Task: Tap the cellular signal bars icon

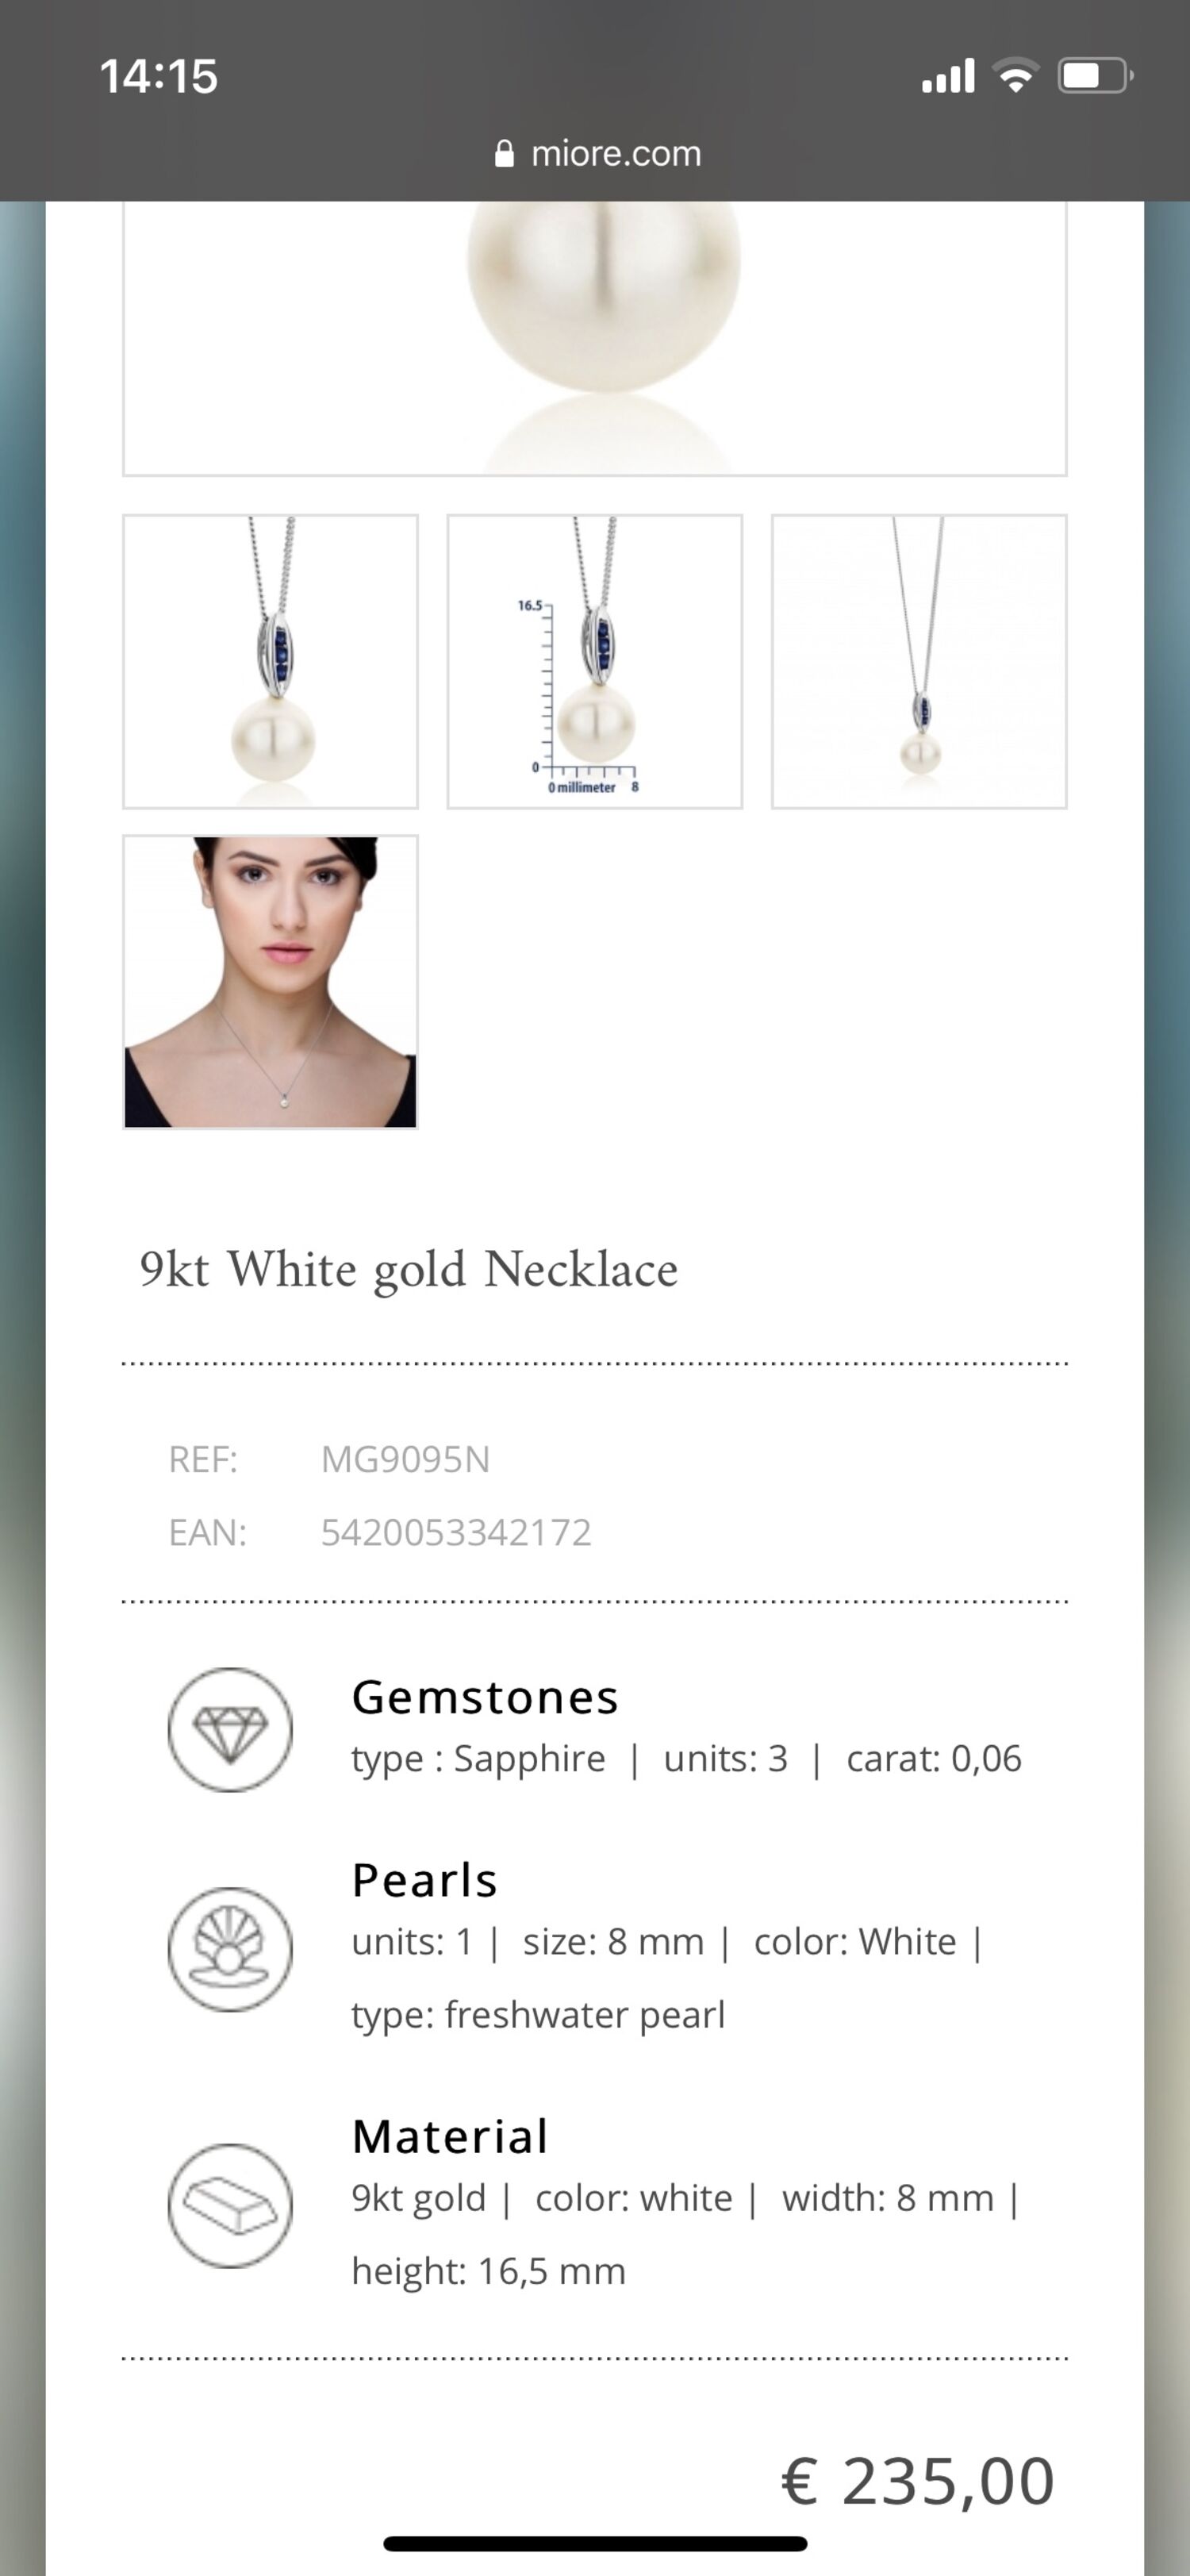Action: point(947,76)
